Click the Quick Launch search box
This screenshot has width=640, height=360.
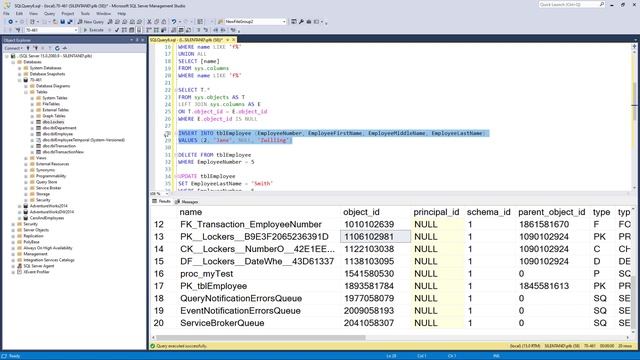[x=571, y=4]
